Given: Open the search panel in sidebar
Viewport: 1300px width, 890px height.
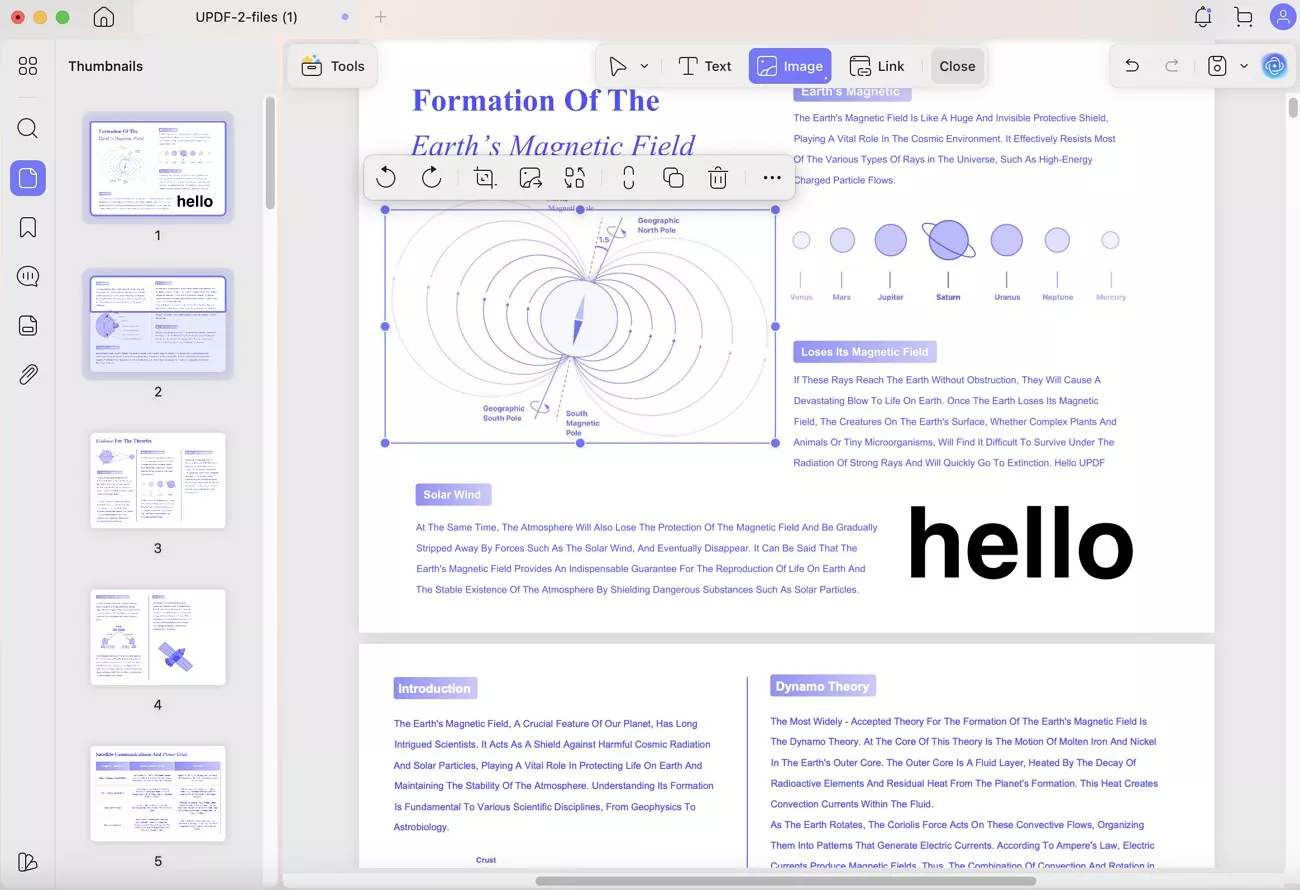Looking at the screenshot, I should pyautogui.click(x=28, y=128).
